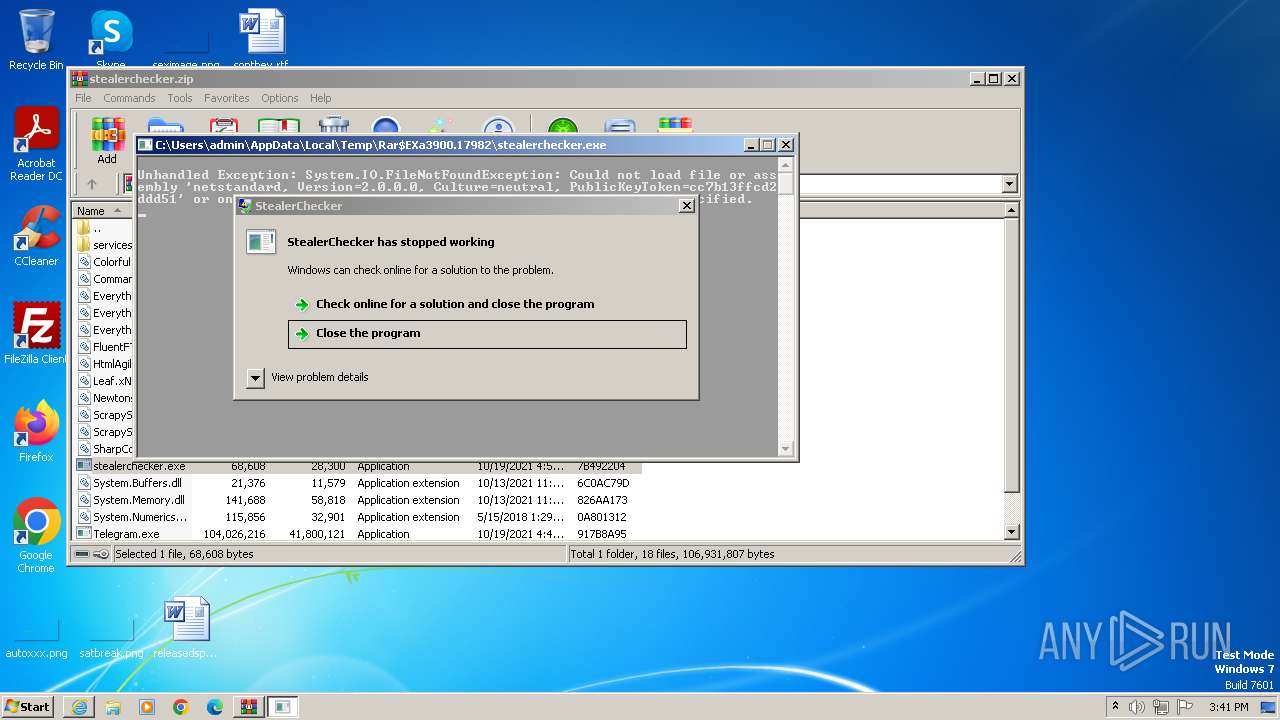Choose Close the program option
The width and height of the screenshot is (1280, 720).
487,334
